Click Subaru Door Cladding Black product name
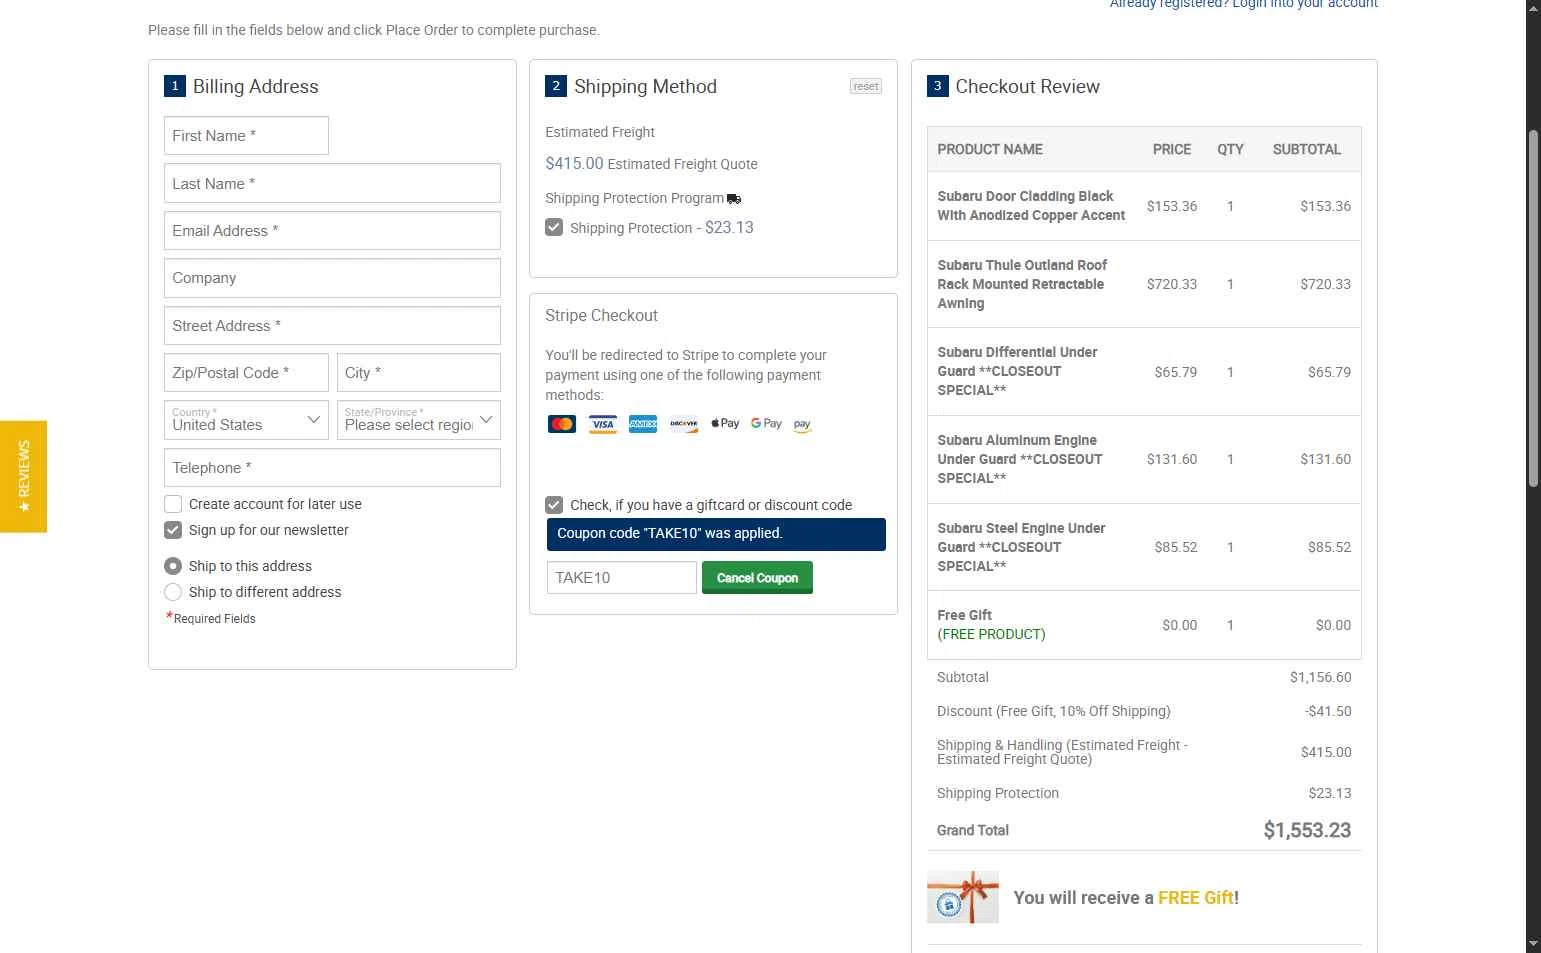The height and width of the screenshot is (953, 1541). coord(1031,206)
